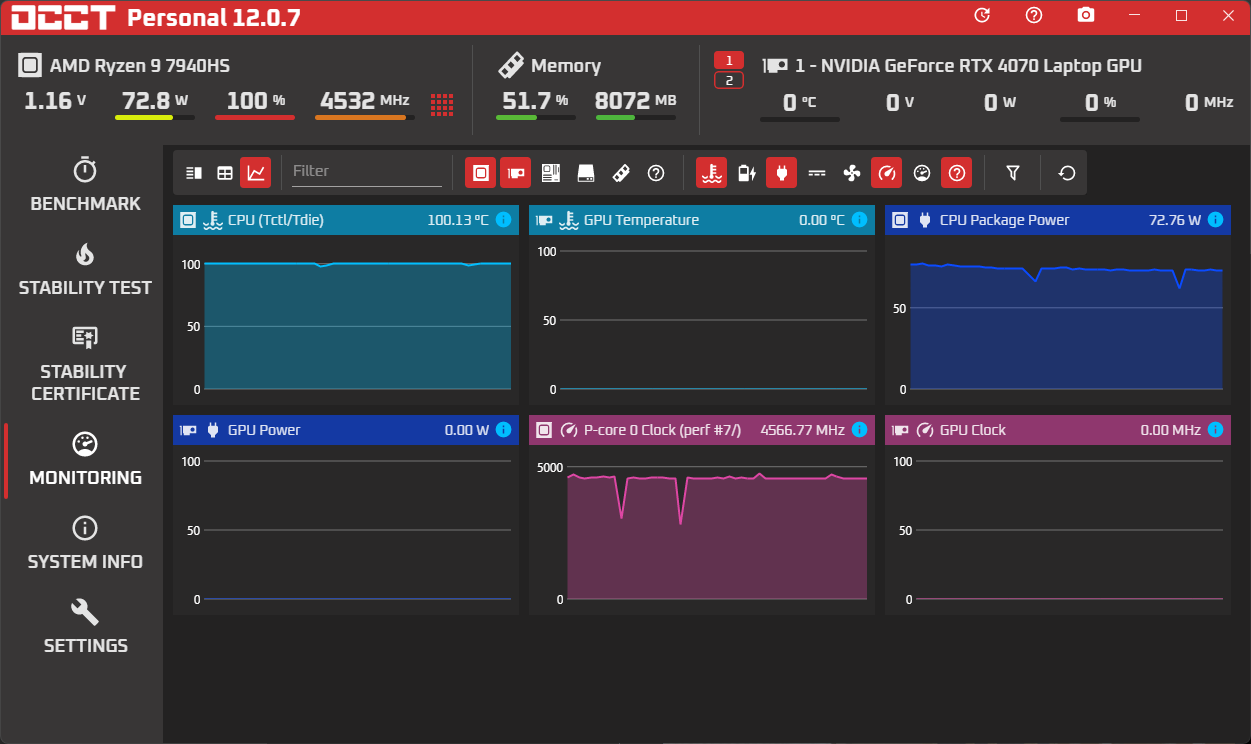Click the fan speed sensors icon
Screen dimensions: 1251x744
click(851, 172)
